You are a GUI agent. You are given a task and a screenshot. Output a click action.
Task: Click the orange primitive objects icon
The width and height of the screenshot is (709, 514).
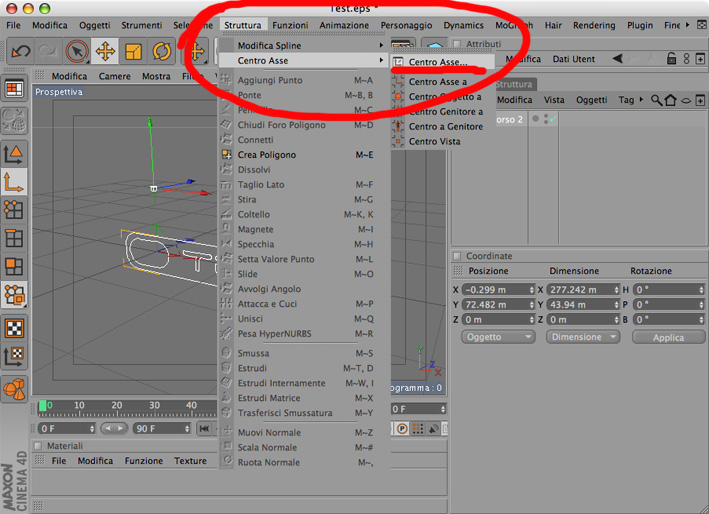click(x=14, y=389)
